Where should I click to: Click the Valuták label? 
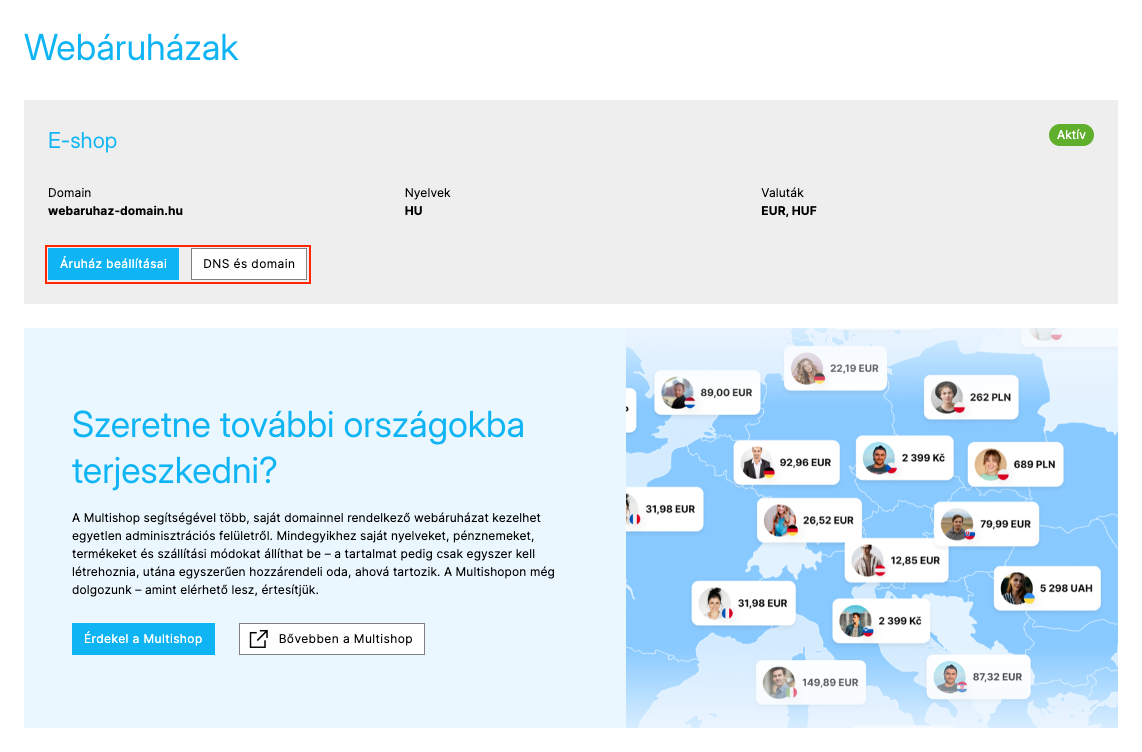(782, 193)
